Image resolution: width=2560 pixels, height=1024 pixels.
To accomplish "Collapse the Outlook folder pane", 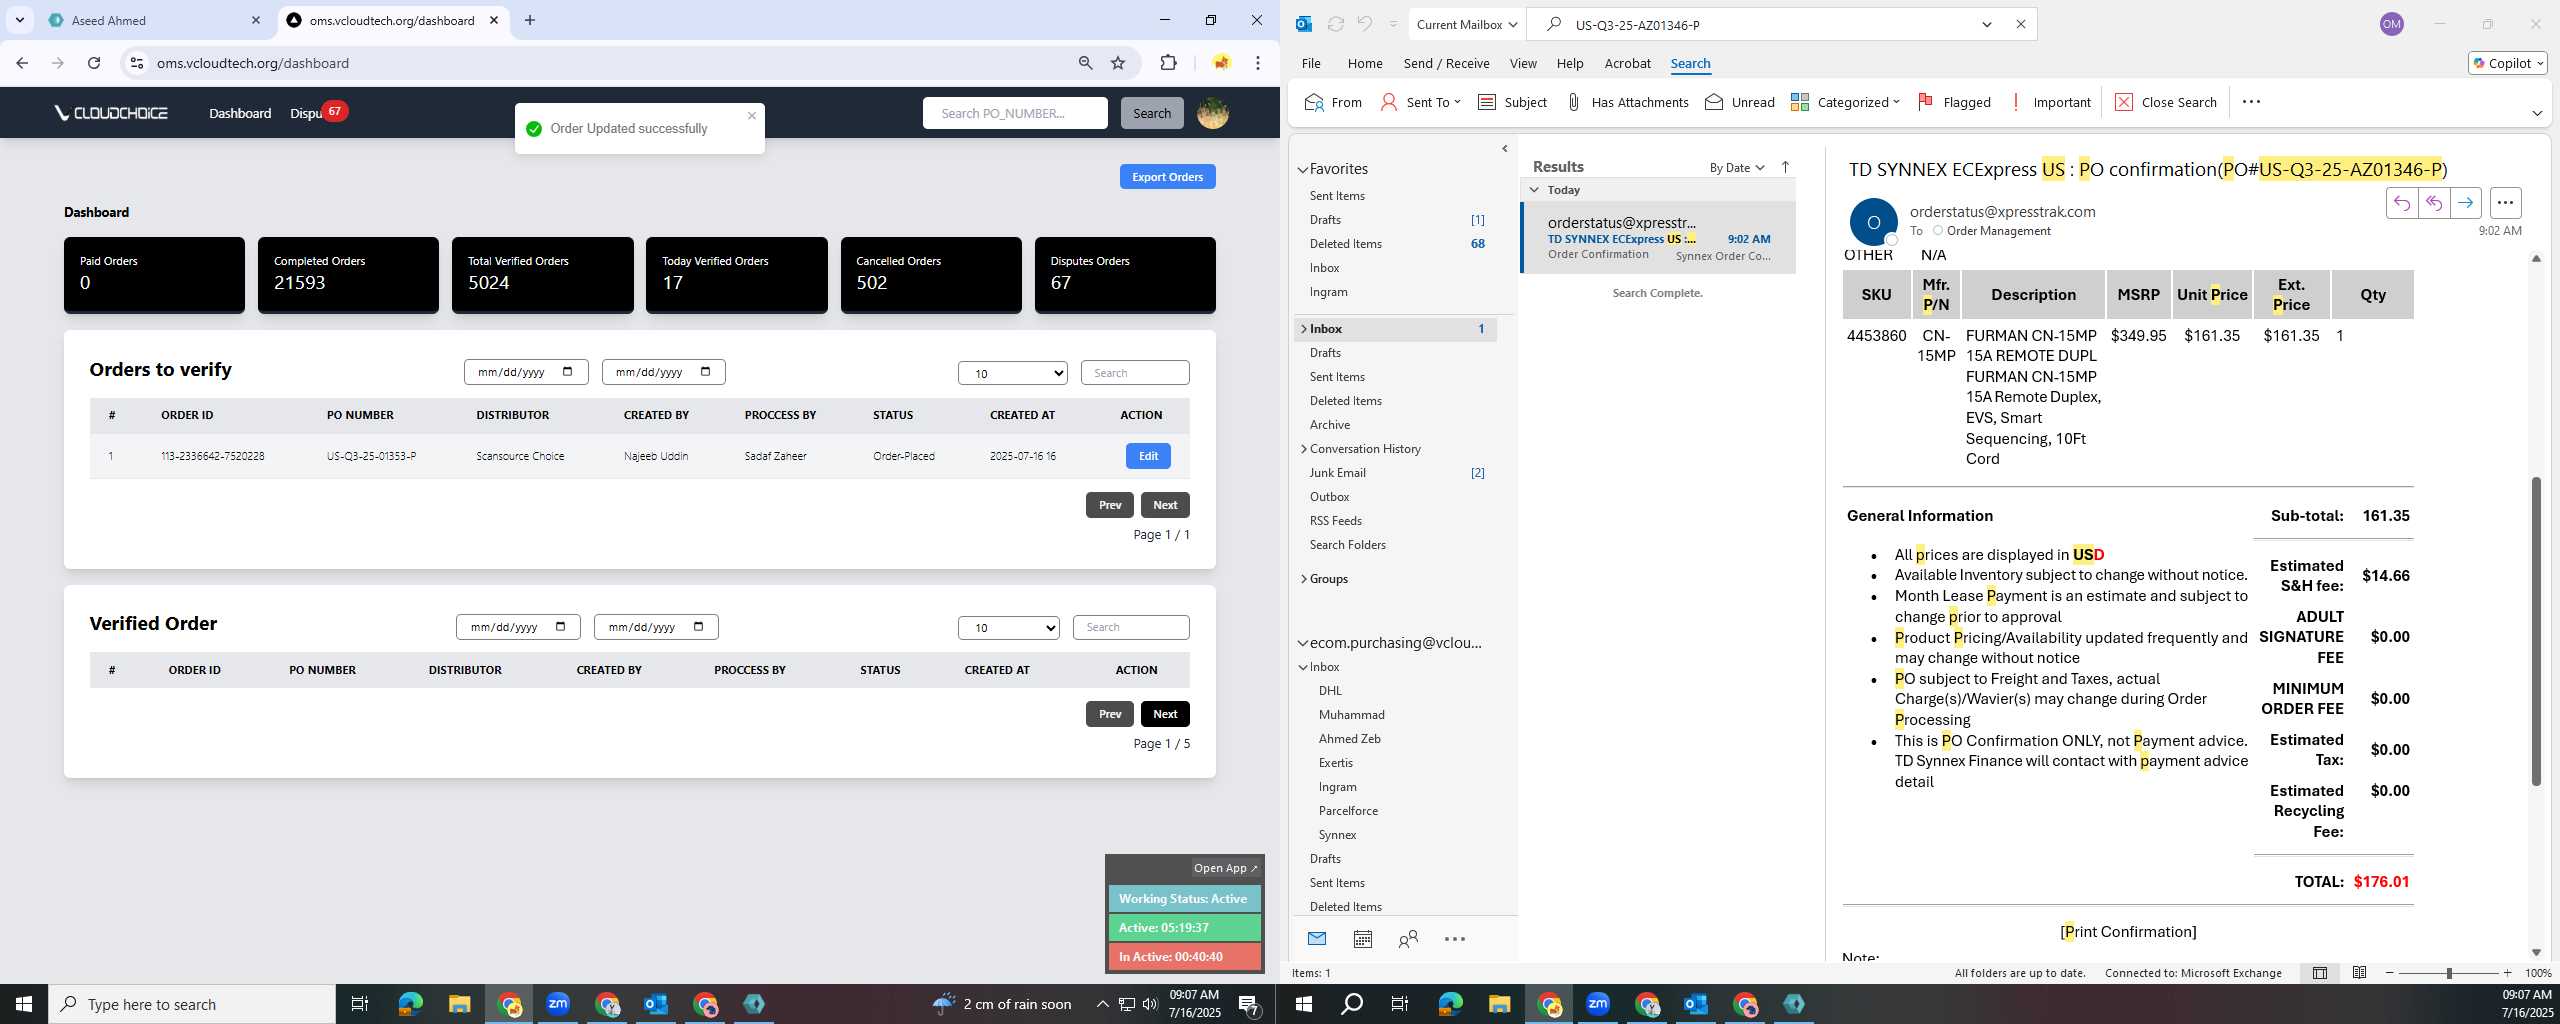I will (x=1505, y=149).
